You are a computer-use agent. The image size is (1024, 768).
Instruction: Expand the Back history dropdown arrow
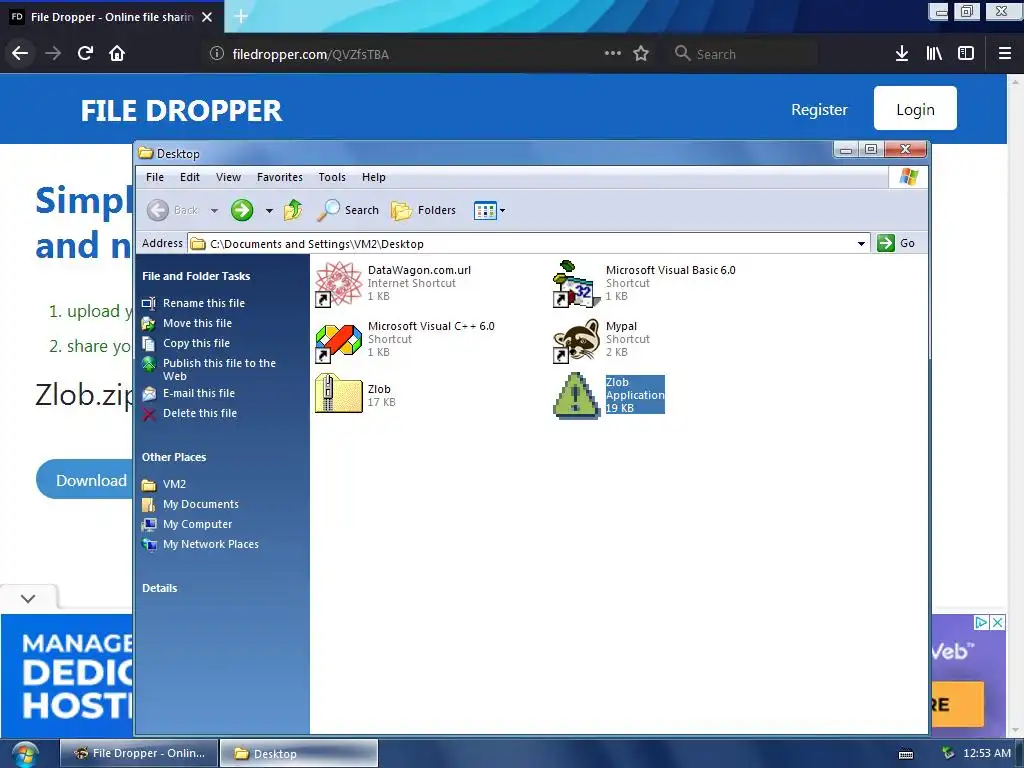[214, 211]
